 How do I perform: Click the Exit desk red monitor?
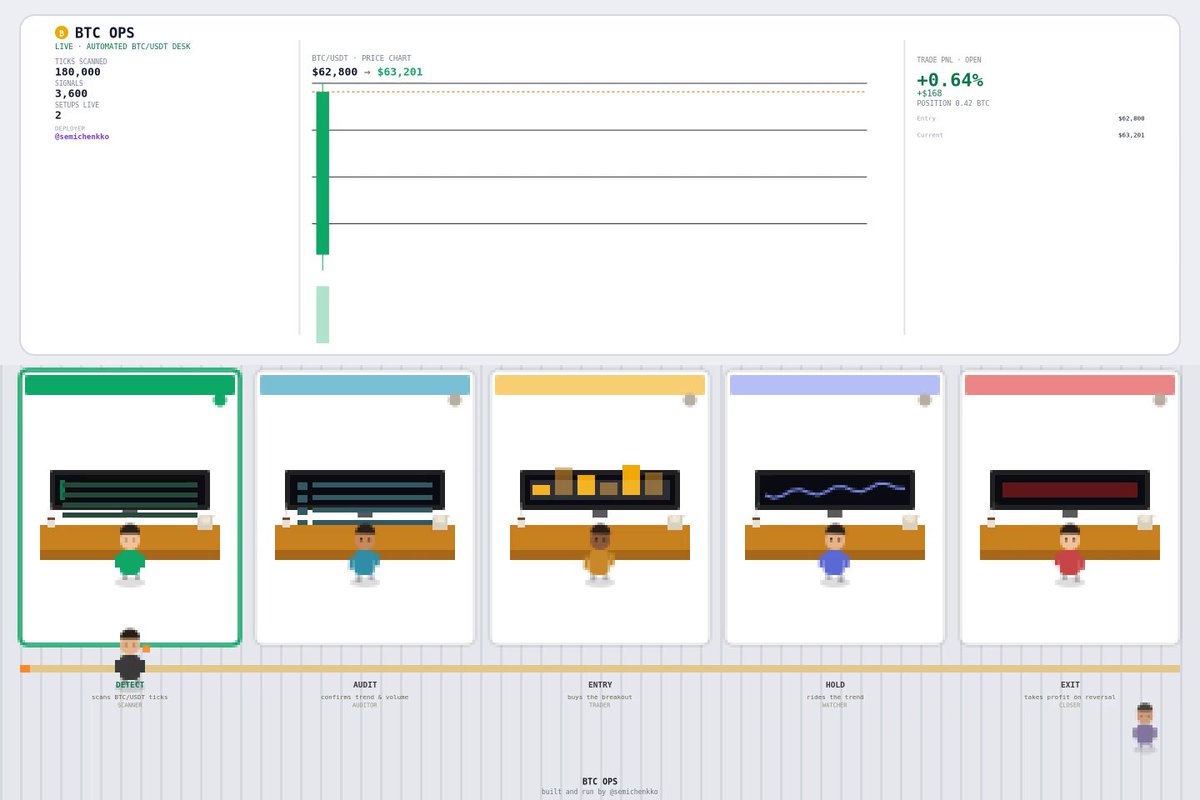coord(1070,490)
